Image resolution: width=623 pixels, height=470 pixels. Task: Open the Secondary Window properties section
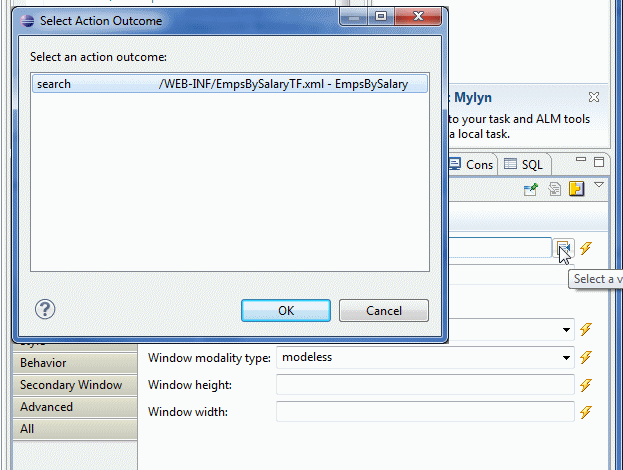pyautogui.click(x=75, y=385)
